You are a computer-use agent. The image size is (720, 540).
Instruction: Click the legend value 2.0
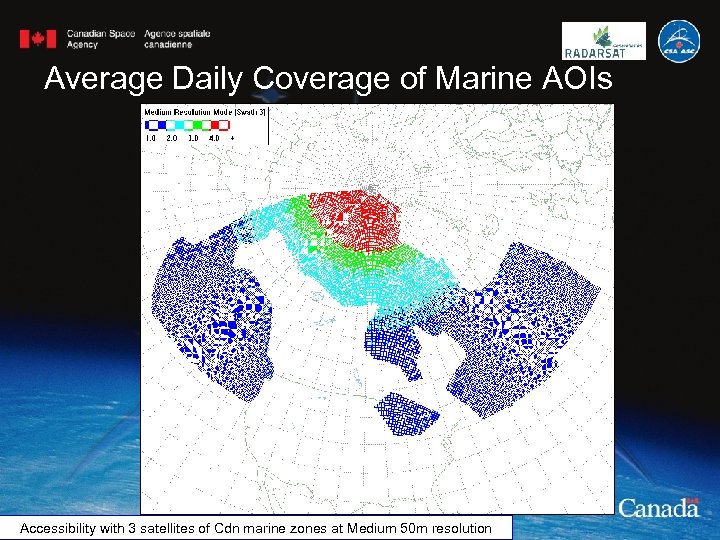tap(172, 138)
